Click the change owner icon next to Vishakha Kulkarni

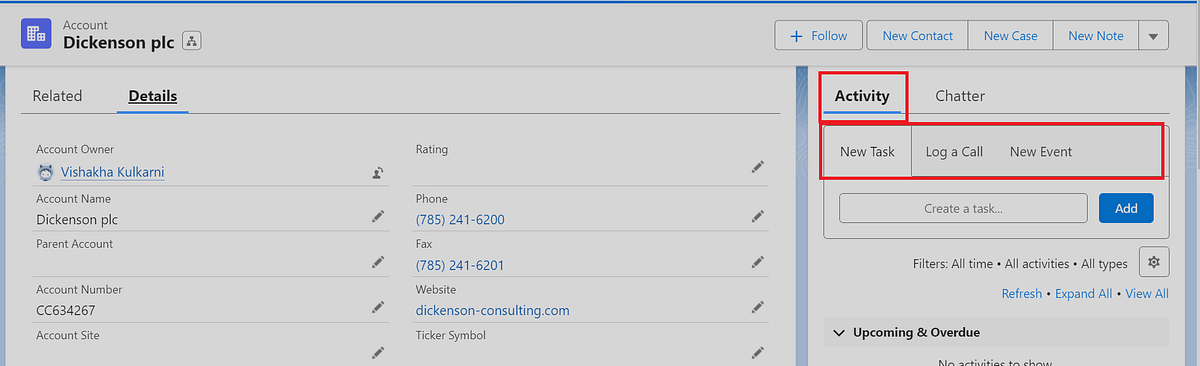(x=377, y=172)
